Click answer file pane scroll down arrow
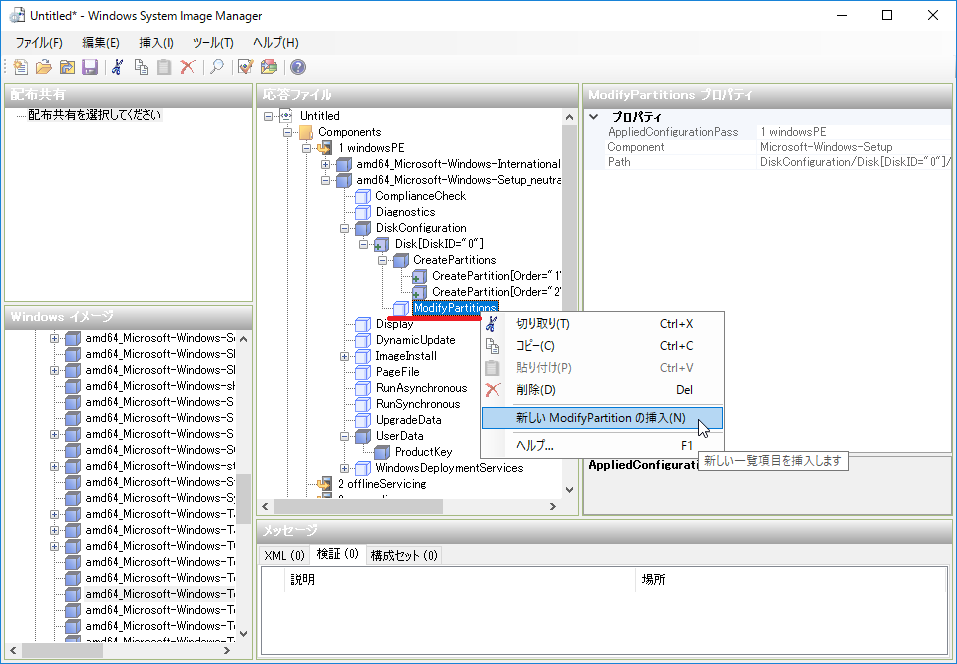Viewport: 957px width, 664px height. coord(569,489)
